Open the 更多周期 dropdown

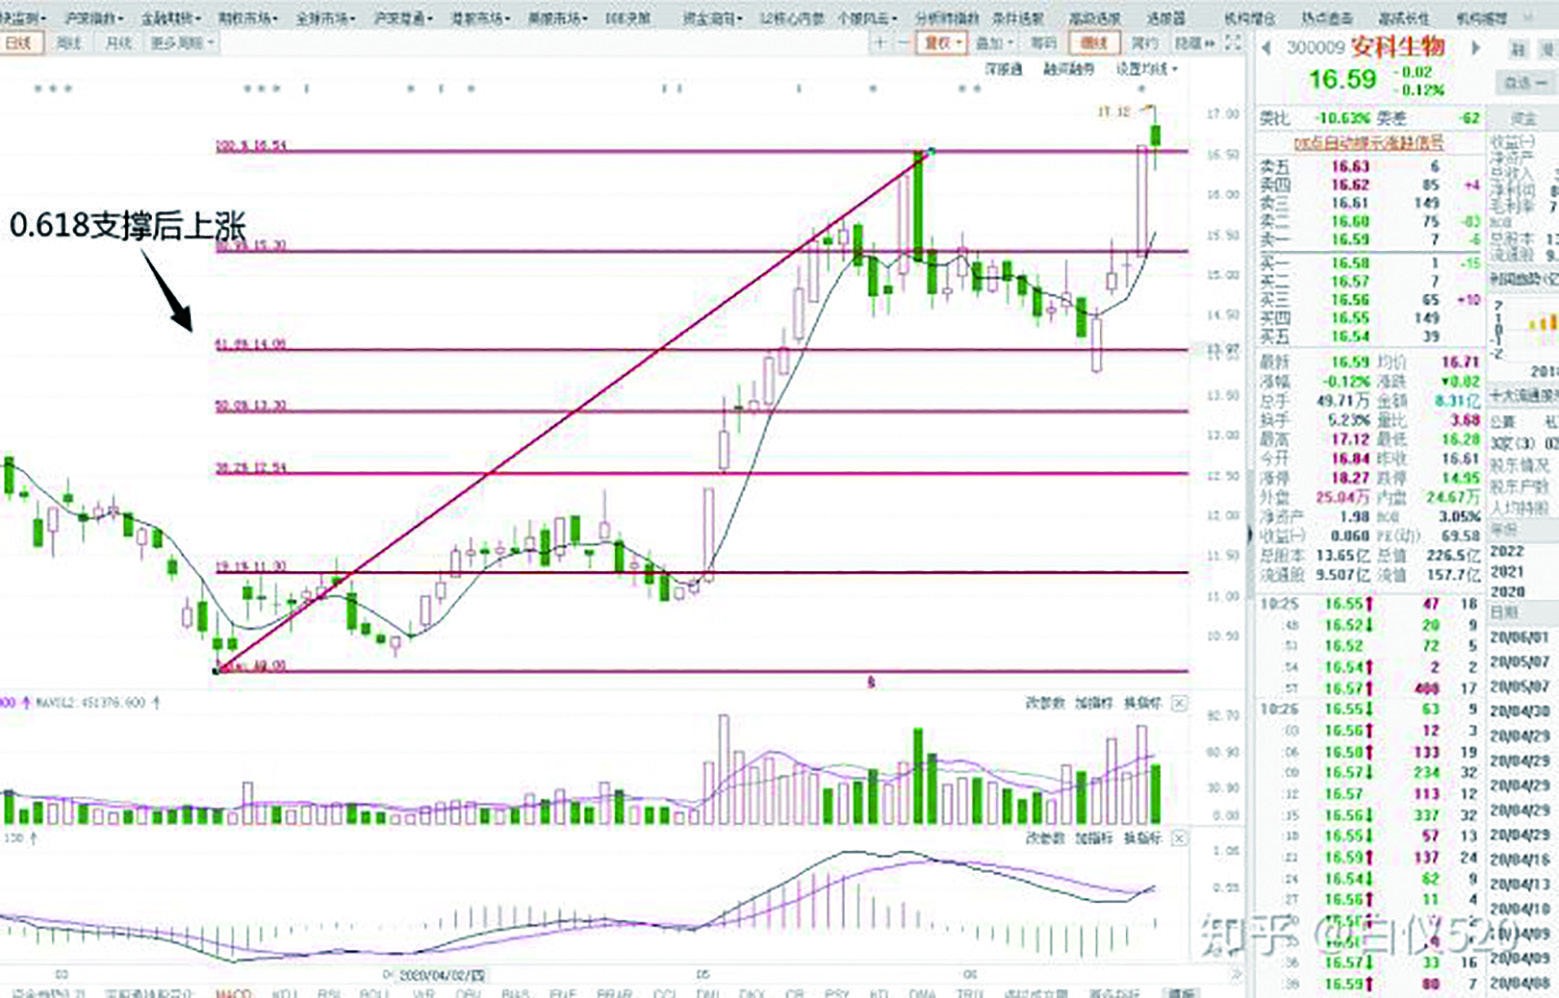181,43
